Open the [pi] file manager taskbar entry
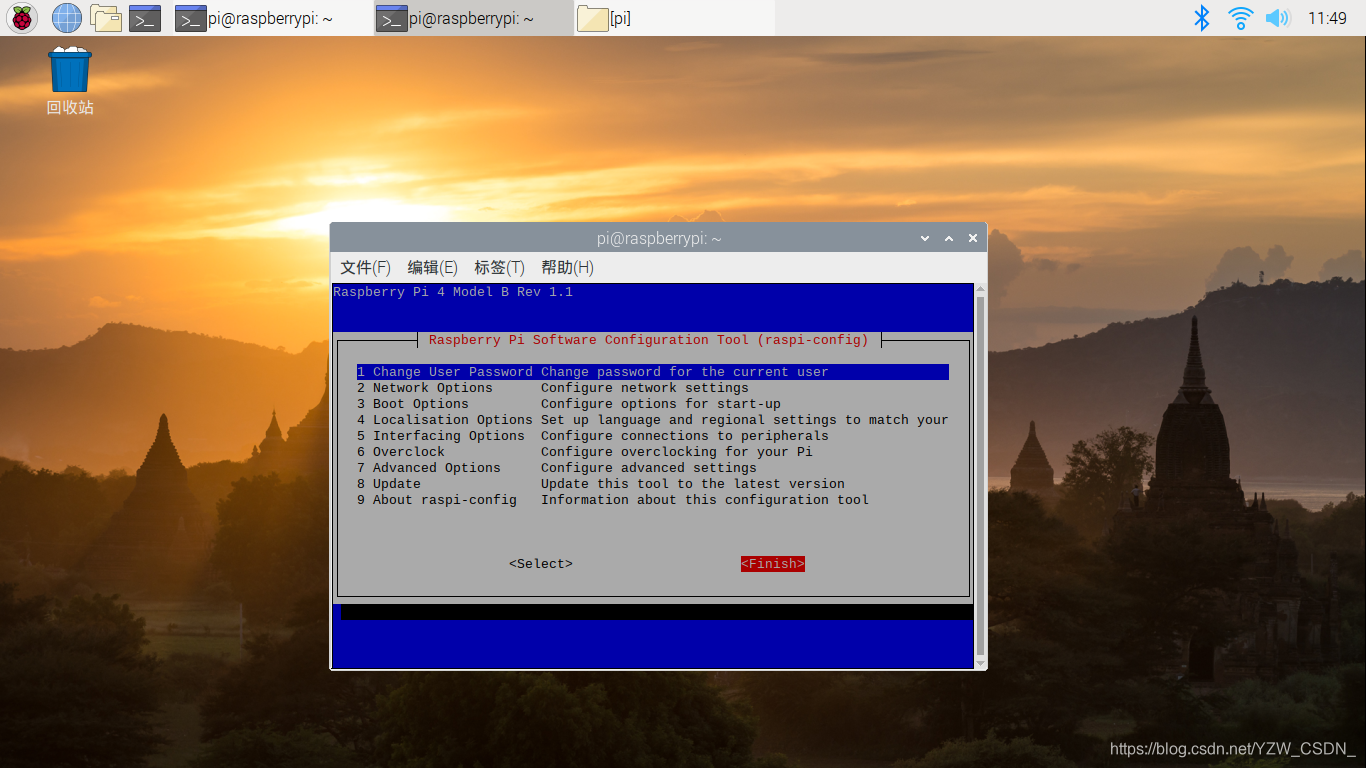 [x=674, y=18]
